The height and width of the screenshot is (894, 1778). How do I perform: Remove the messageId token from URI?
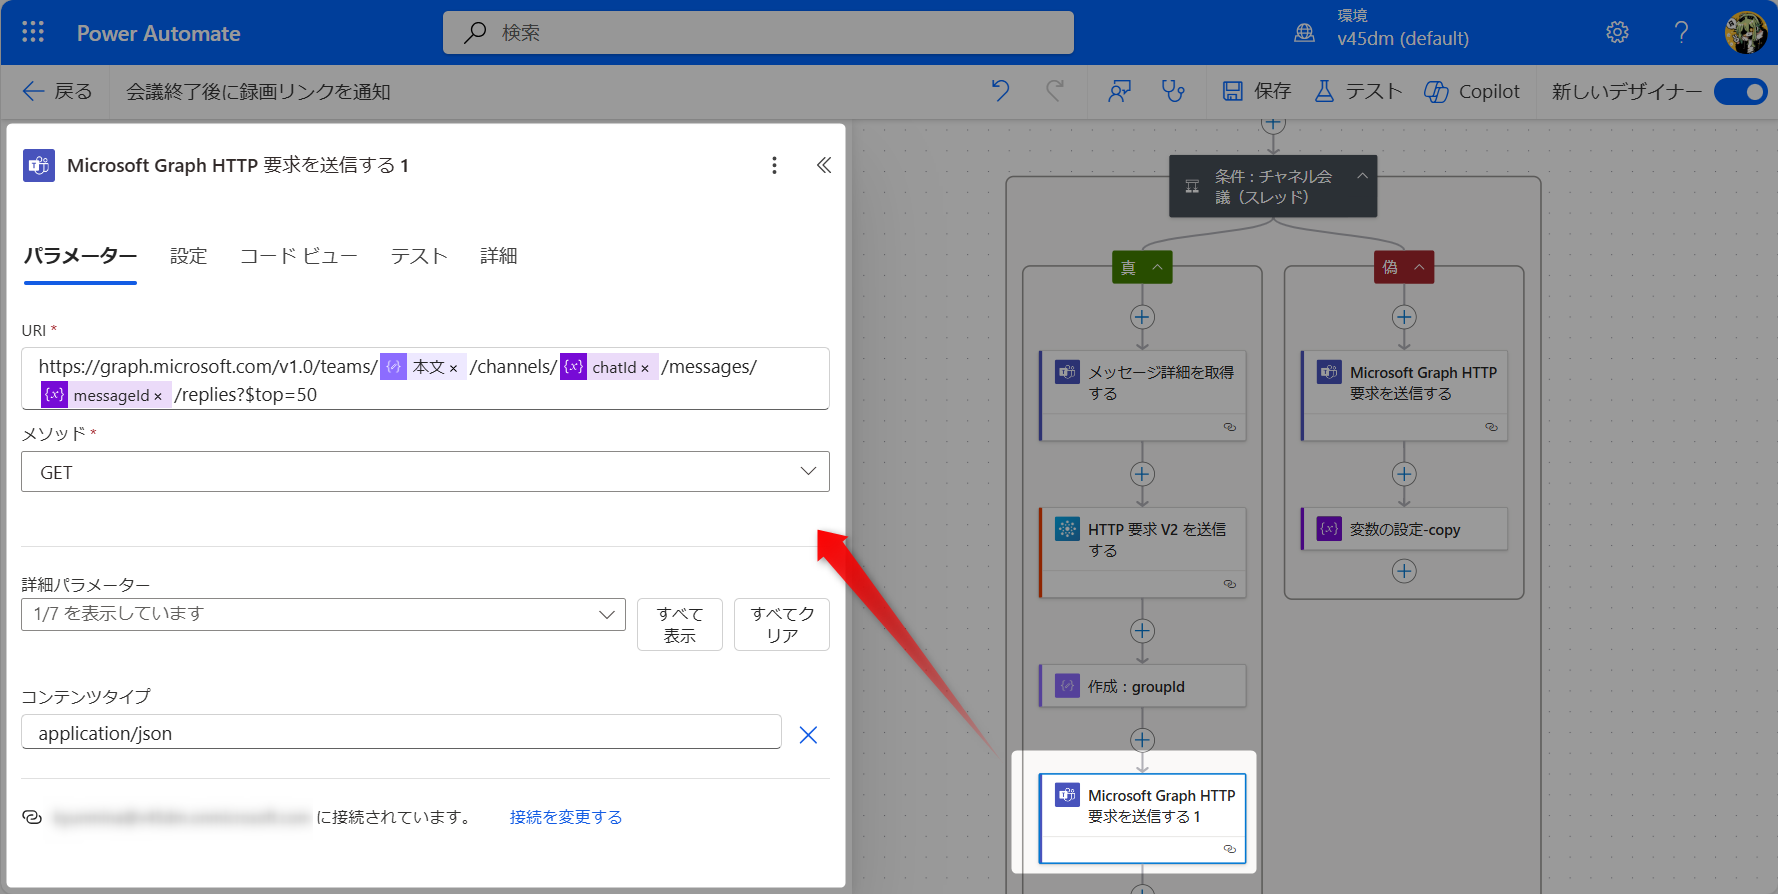tap(158, 396)
